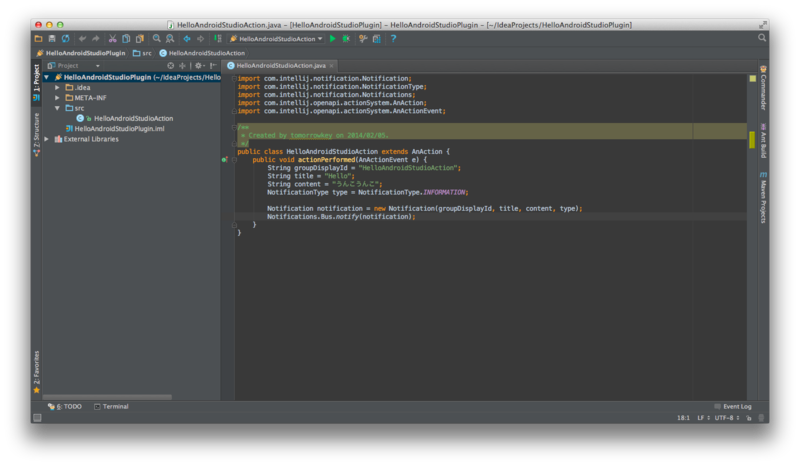Image resolution: width=800 pixels, height=466 pixels.
Task: Click the Paste clipboard icon
Action: point(139,39)
